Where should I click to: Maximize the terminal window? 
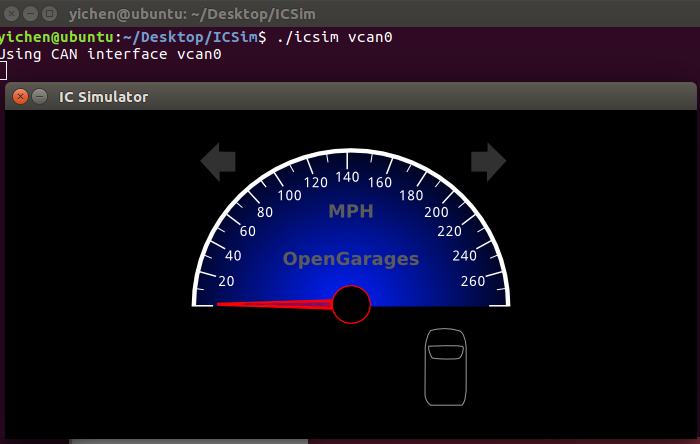tap(49, 14)
